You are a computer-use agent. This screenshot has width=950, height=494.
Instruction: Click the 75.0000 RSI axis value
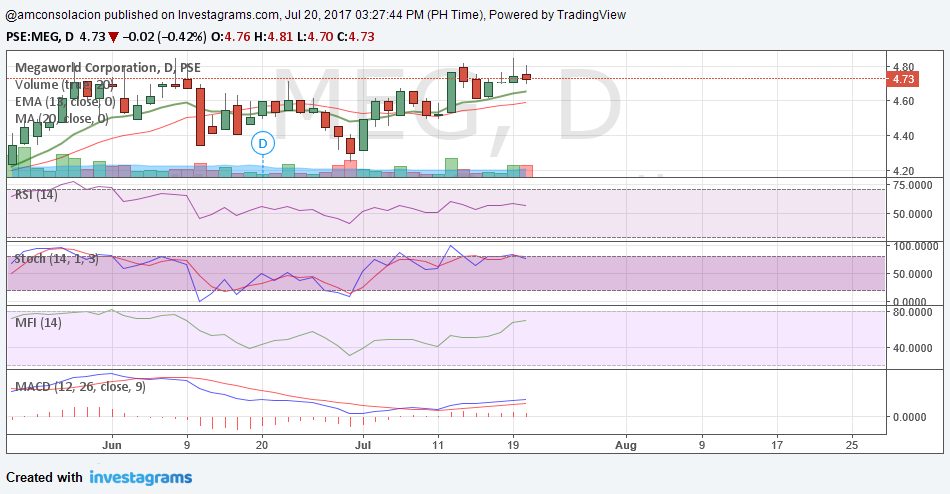912,185
